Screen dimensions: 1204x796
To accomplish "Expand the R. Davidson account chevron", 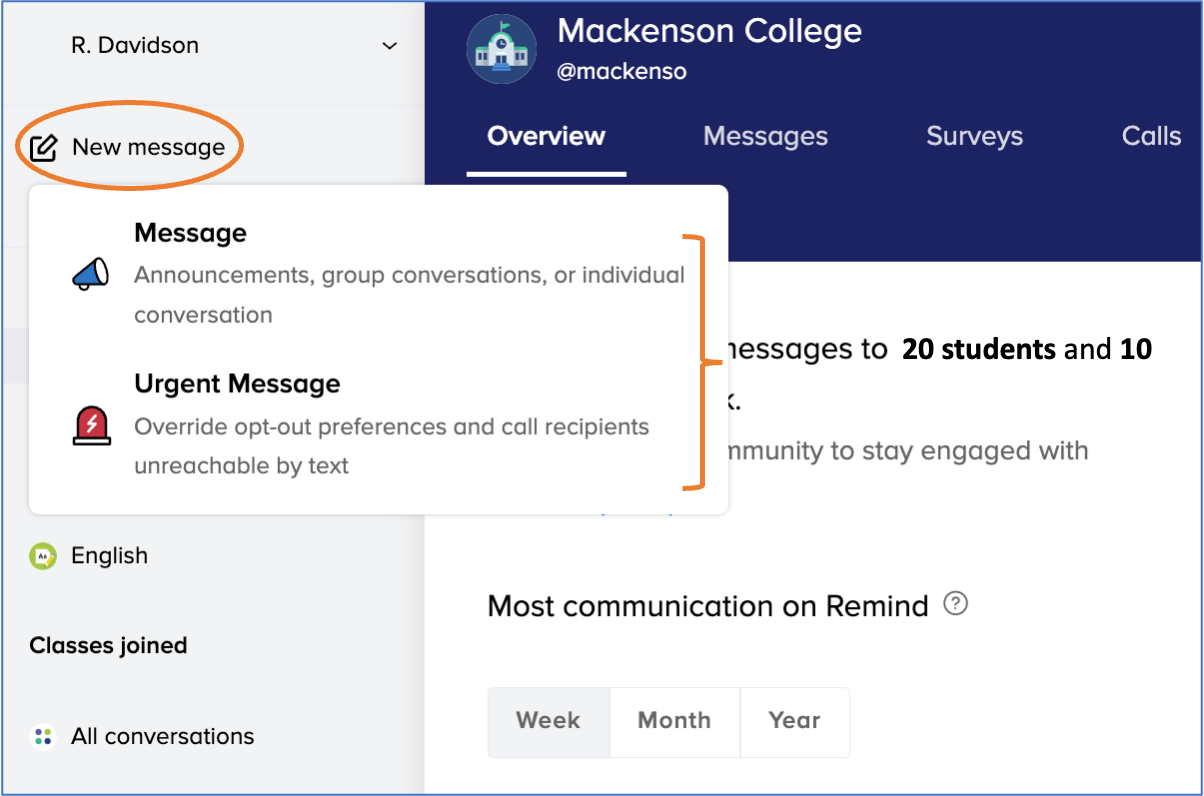I will [x=390, y=46].
